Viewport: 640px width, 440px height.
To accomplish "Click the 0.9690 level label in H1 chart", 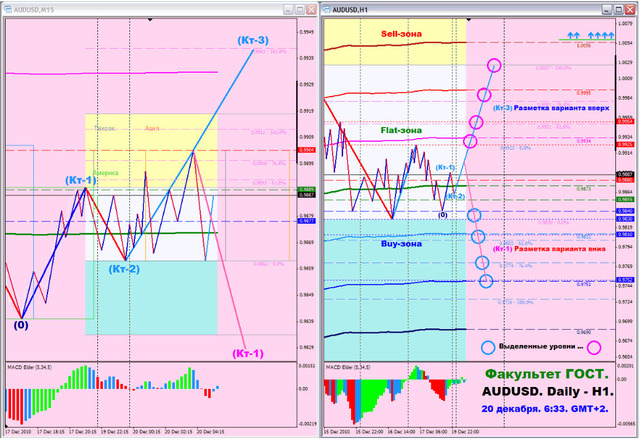I will click(583, 332).
